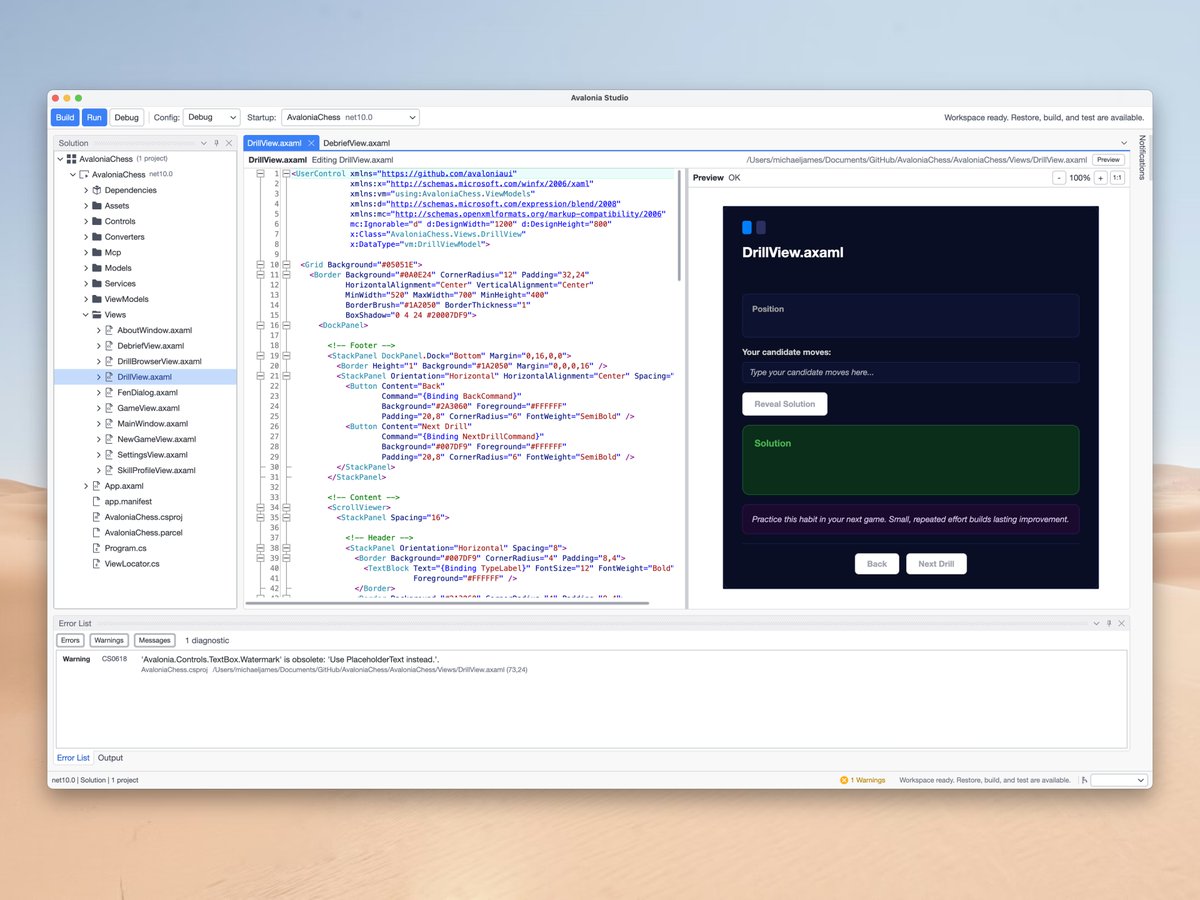Click the app.manifest file icon

[x=97, y=501]
